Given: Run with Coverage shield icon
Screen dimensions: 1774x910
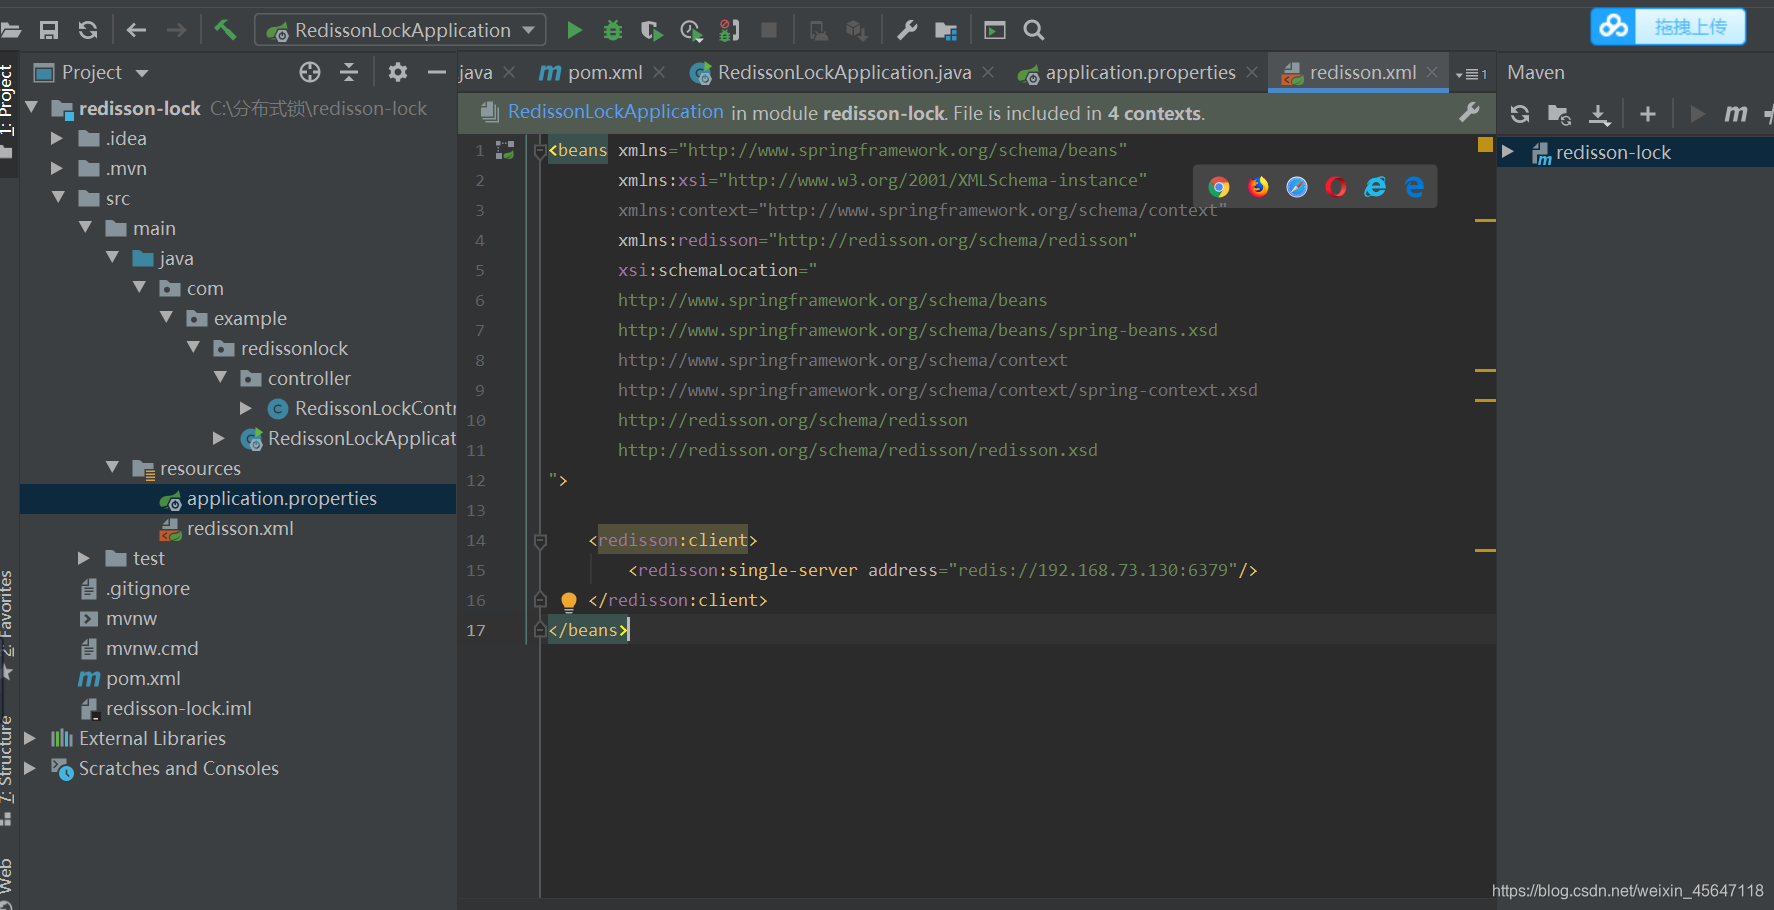Looking at the screenshot, I should coord(651,30).
